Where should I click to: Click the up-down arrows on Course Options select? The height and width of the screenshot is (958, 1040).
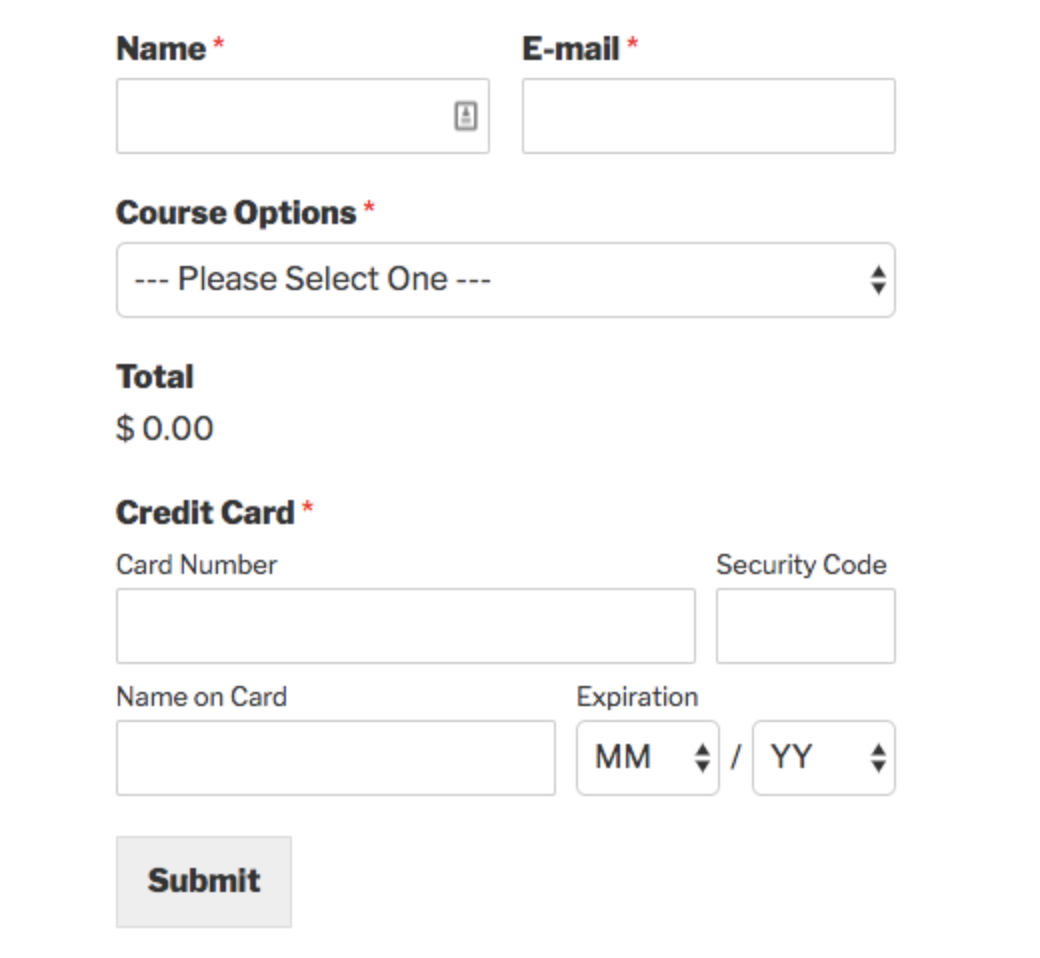tap(877, 280)
